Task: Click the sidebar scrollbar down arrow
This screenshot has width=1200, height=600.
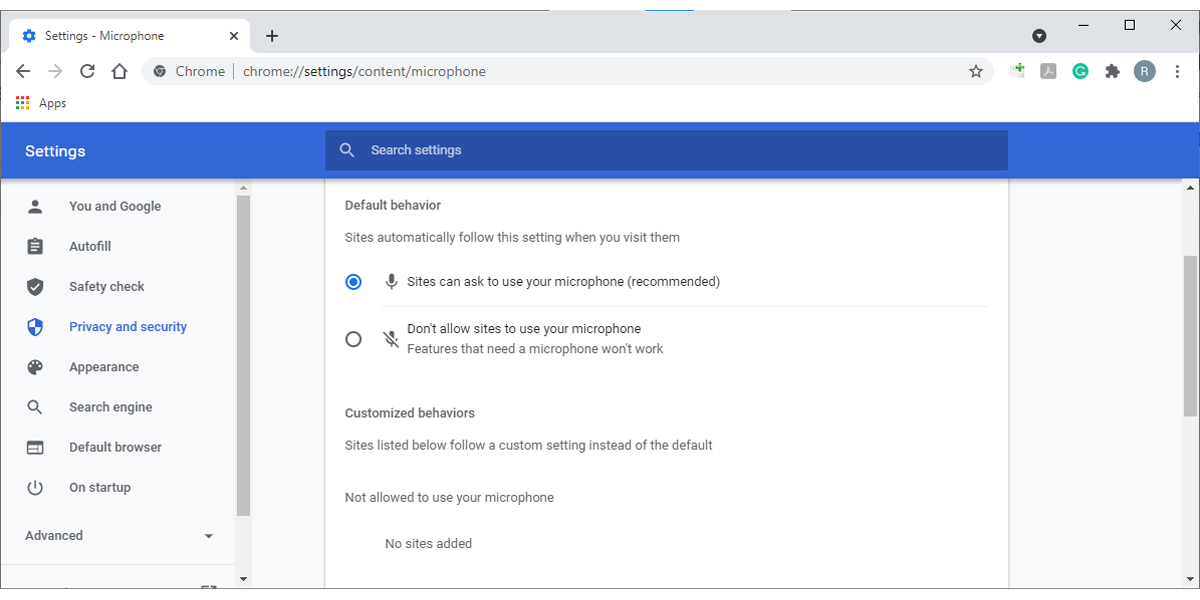Action: [243, 578]
